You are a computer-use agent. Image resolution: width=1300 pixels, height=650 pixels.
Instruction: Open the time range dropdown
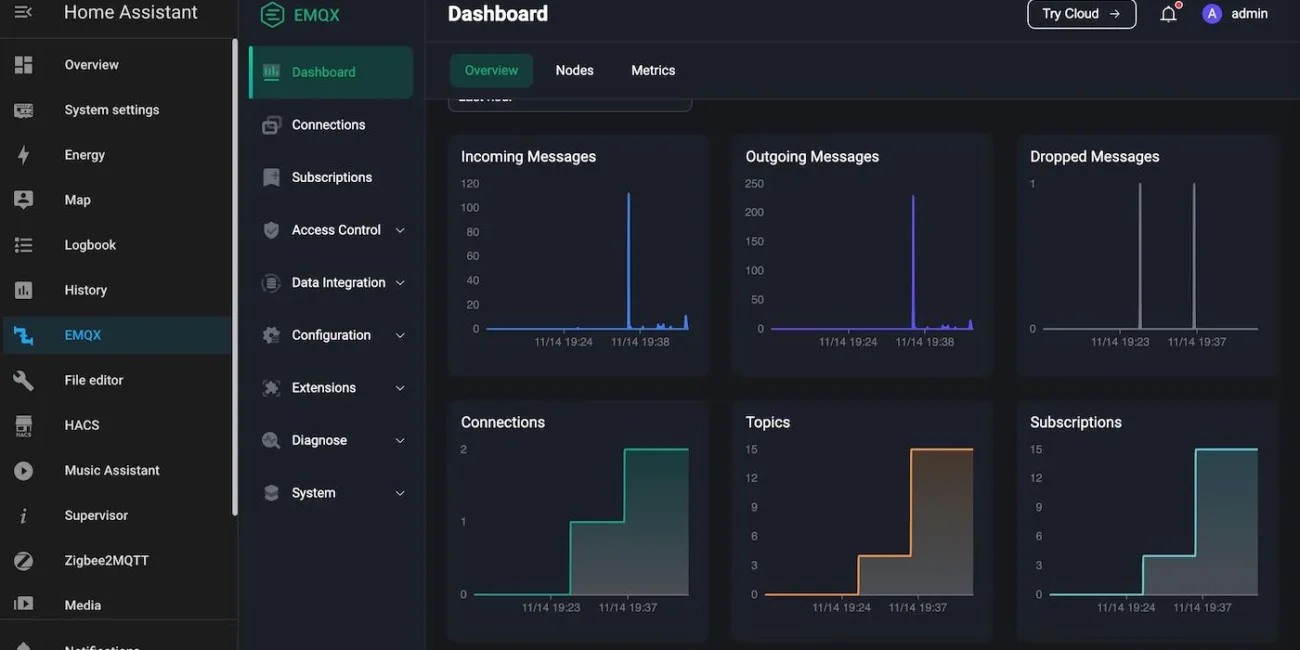569,102
